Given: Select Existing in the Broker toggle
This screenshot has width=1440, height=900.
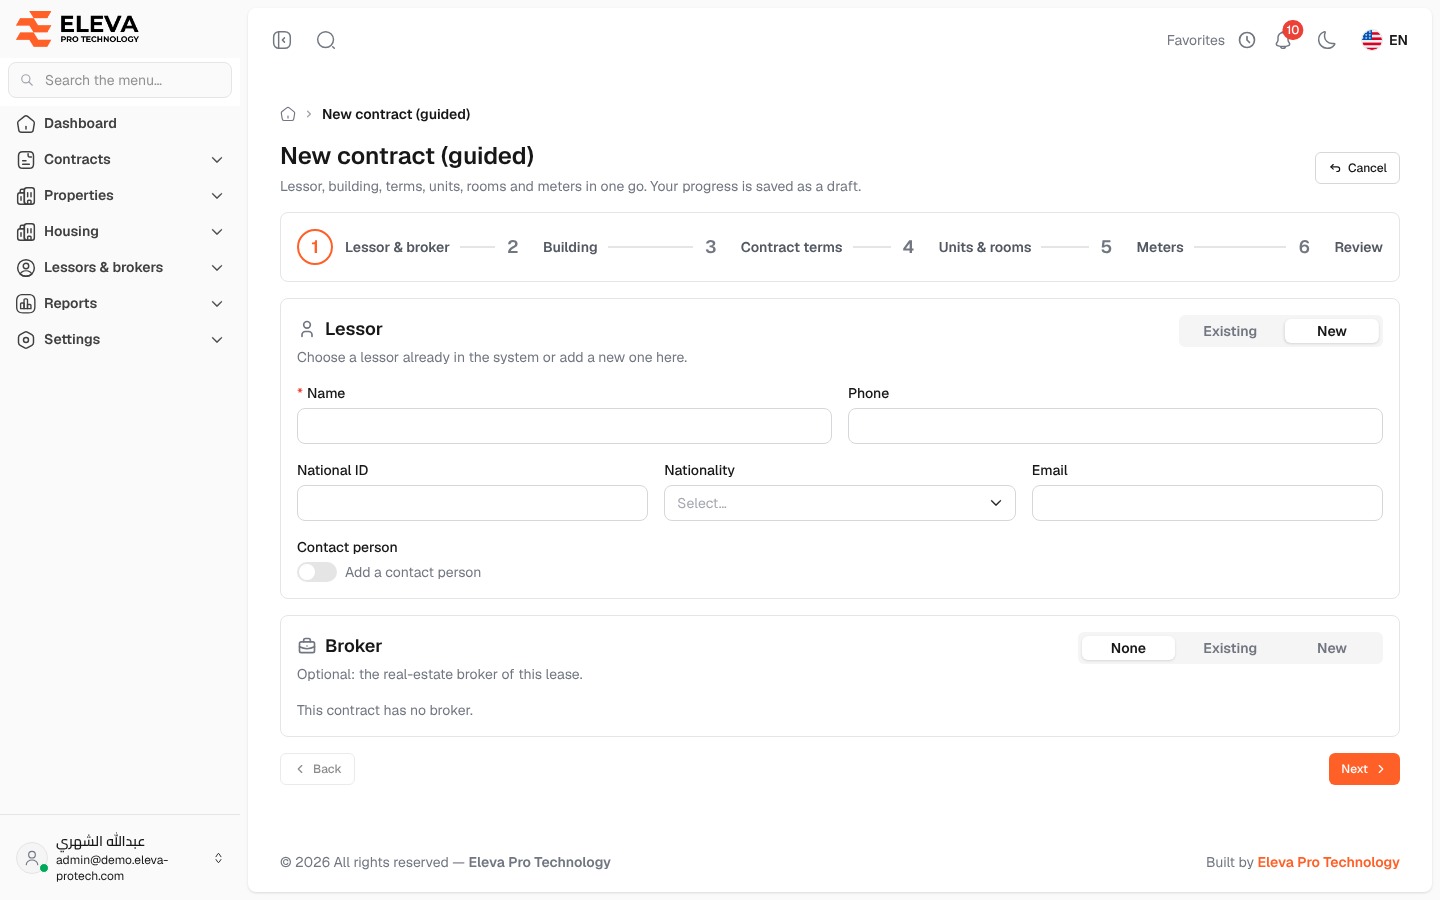Looking at the screenshot, I should pyautogui.click(x=1230, y=648).
